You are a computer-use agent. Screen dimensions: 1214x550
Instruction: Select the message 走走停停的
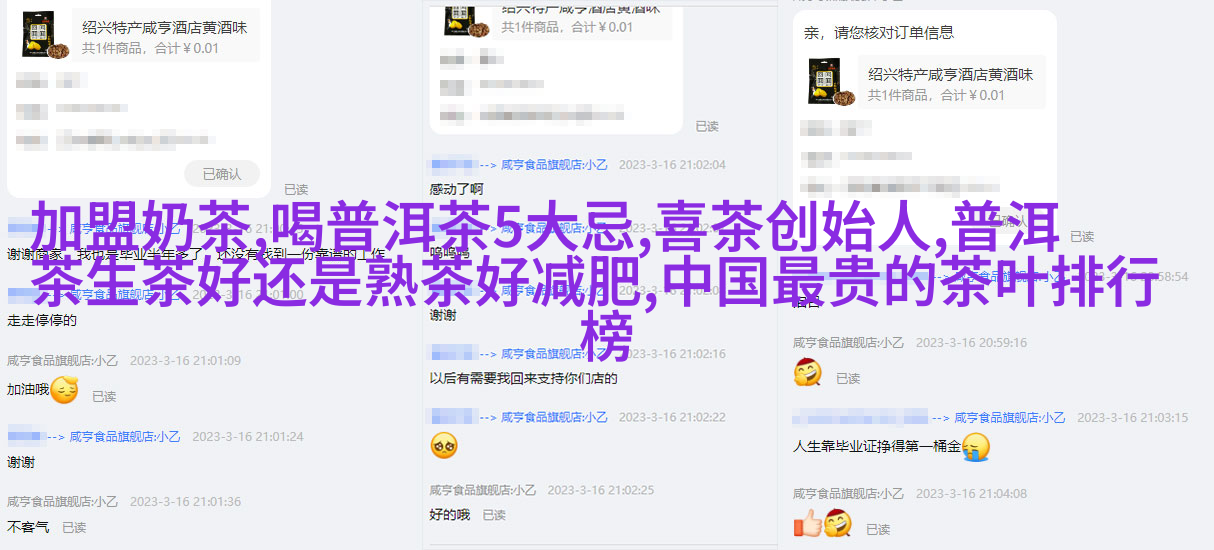[x=42, y=320]
